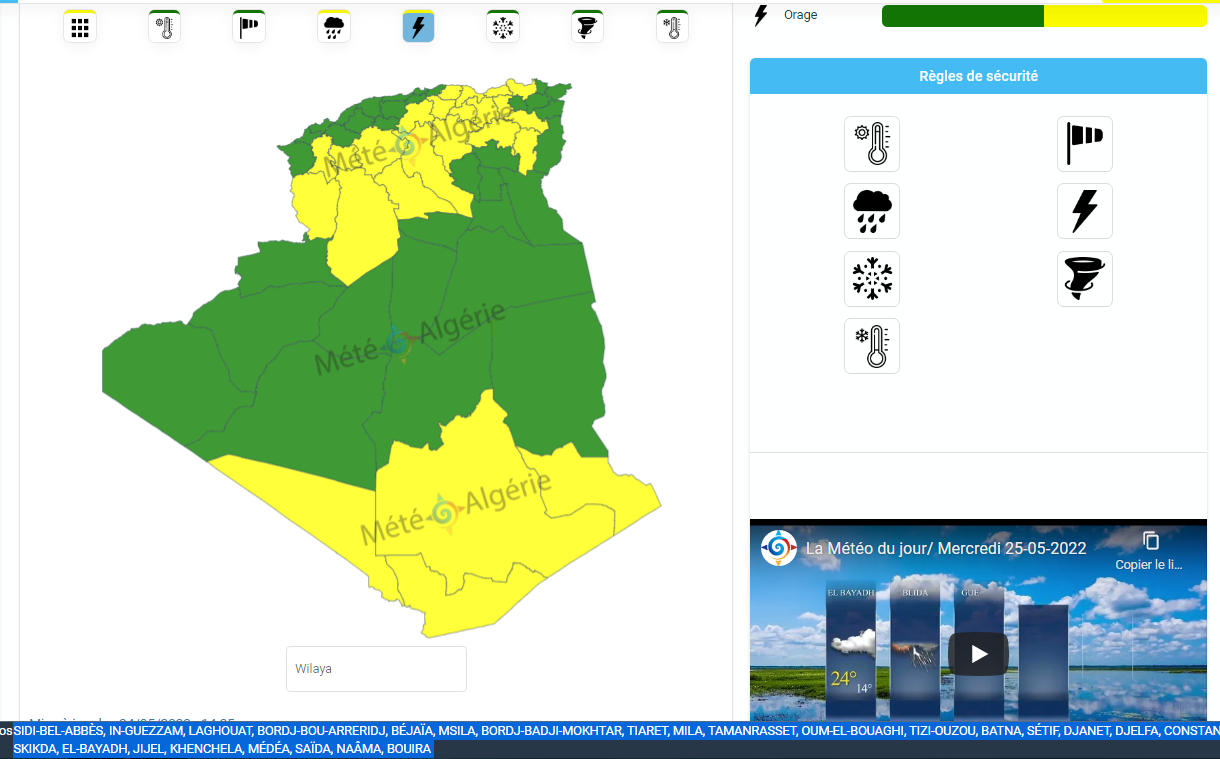Click the yellow segment of the Orage bar
The image size is (1220, 759).
[1125, 16]
